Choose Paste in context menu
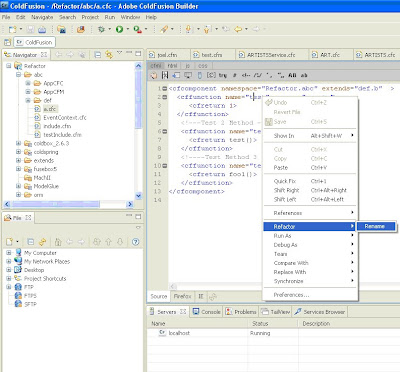This screenshot has height=372, width=400. click(x=310, y=168)
